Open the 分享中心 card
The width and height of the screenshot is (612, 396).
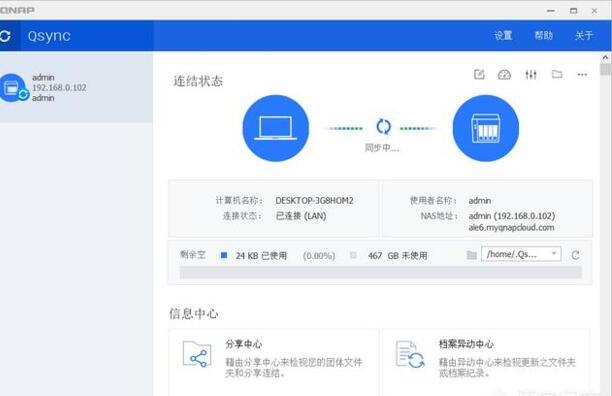(274, 362)
